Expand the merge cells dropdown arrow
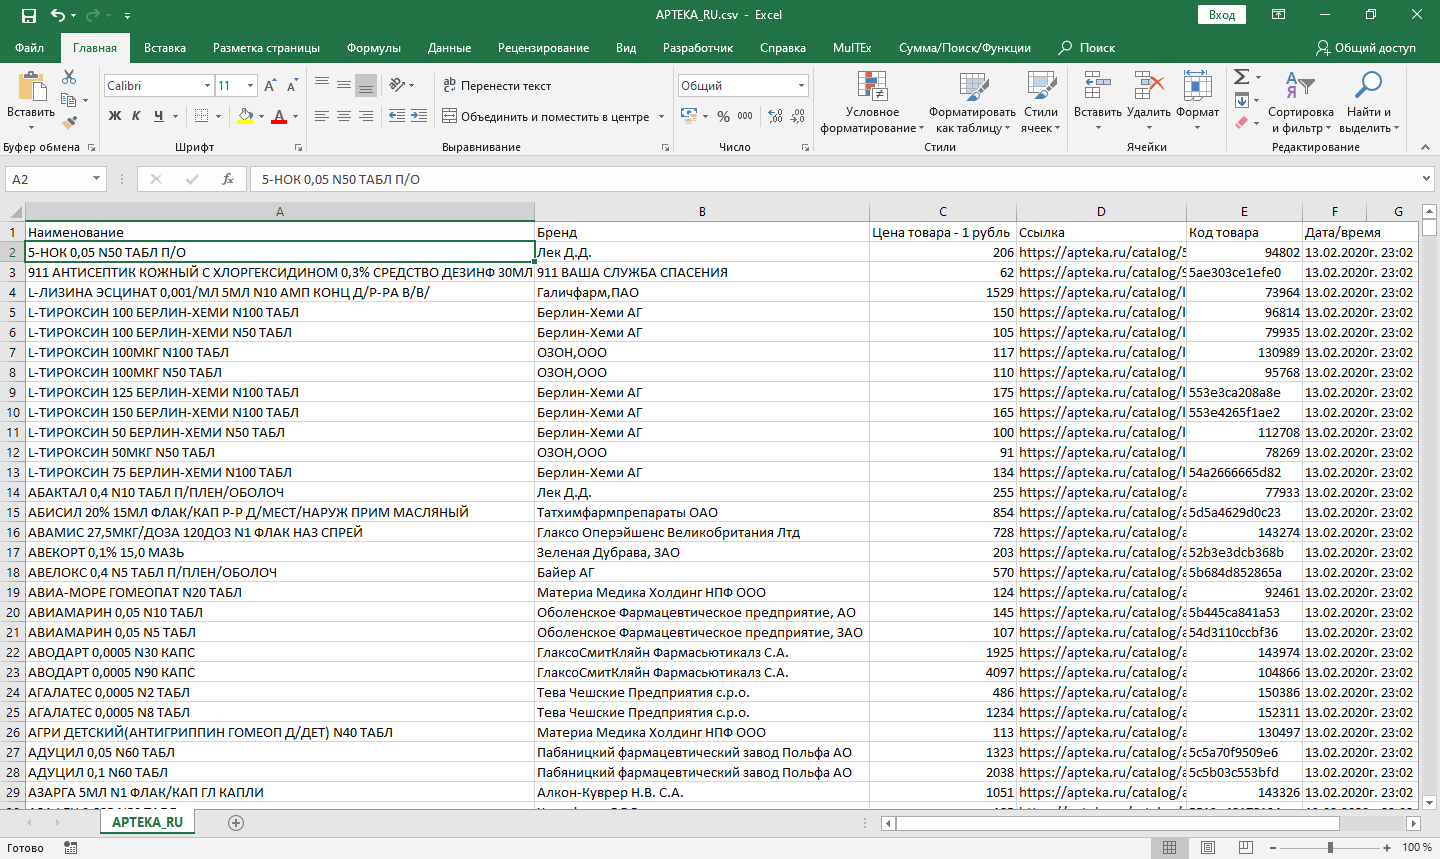 coord(661,117)
